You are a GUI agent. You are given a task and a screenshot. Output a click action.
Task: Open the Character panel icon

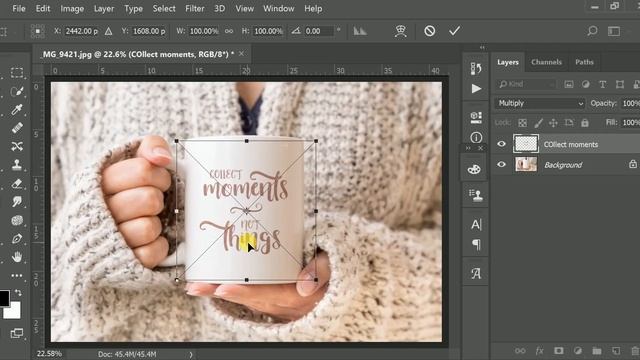point(476,224)
